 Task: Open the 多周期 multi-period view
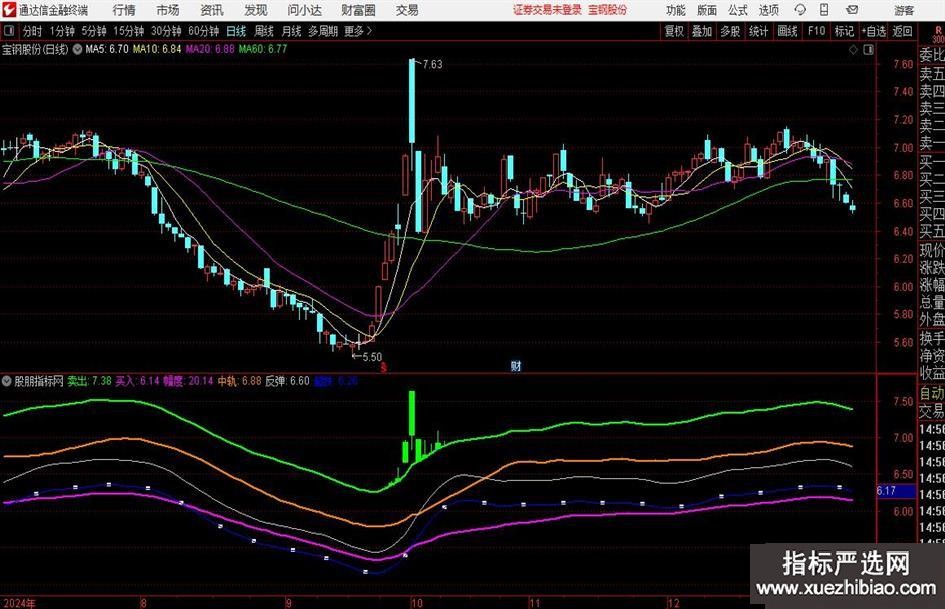point(323,31)
